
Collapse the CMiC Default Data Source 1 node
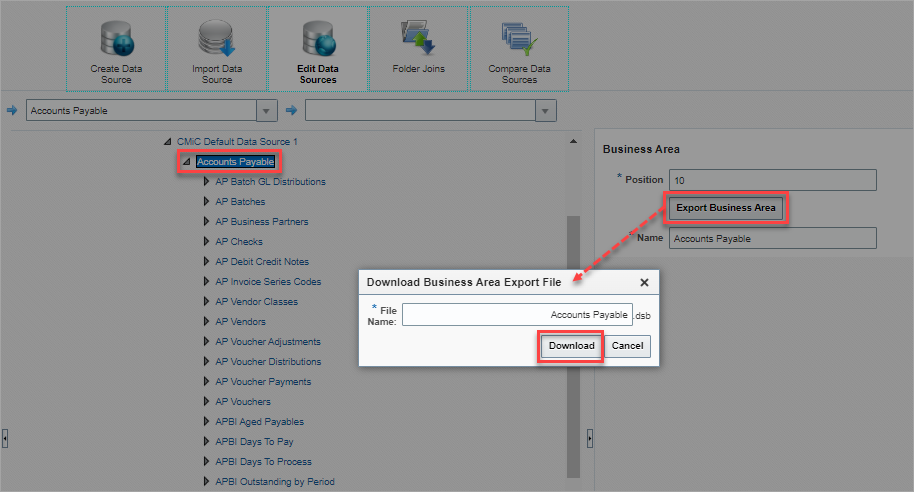tap(168, 142)
